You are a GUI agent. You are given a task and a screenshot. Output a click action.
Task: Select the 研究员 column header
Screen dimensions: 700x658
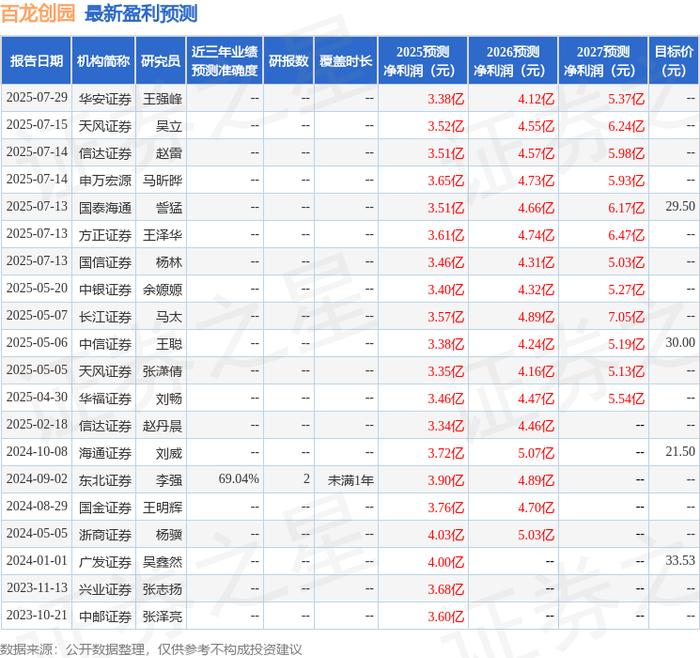point(161,61)
